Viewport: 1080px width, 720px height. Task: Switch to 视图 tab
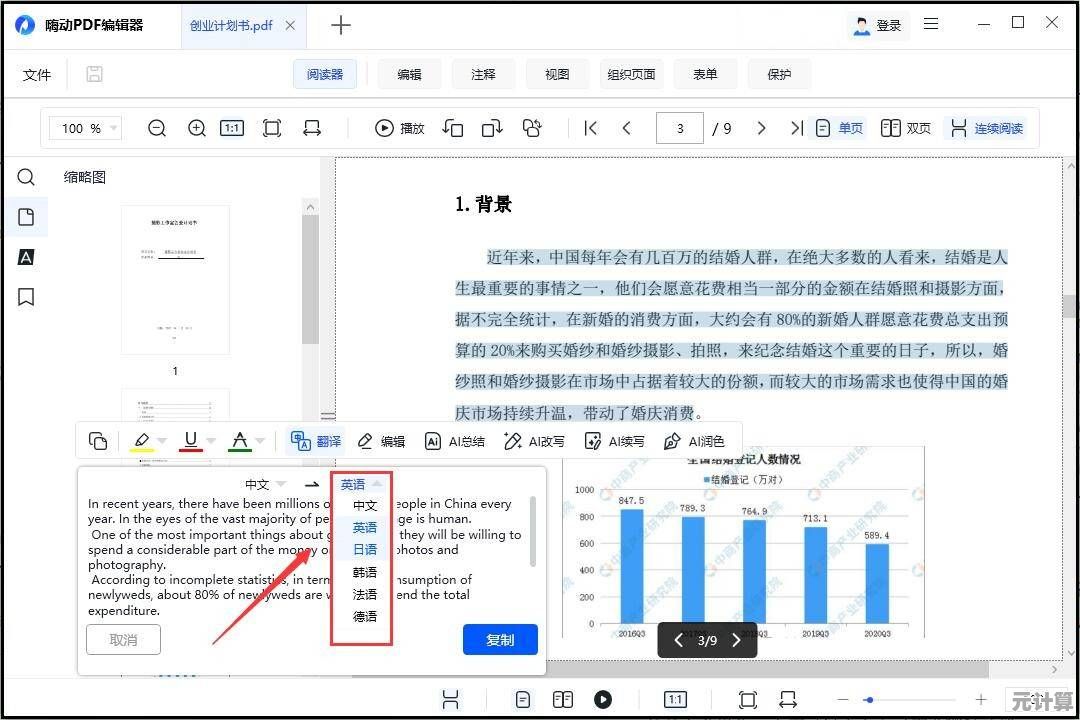(557, 74)
